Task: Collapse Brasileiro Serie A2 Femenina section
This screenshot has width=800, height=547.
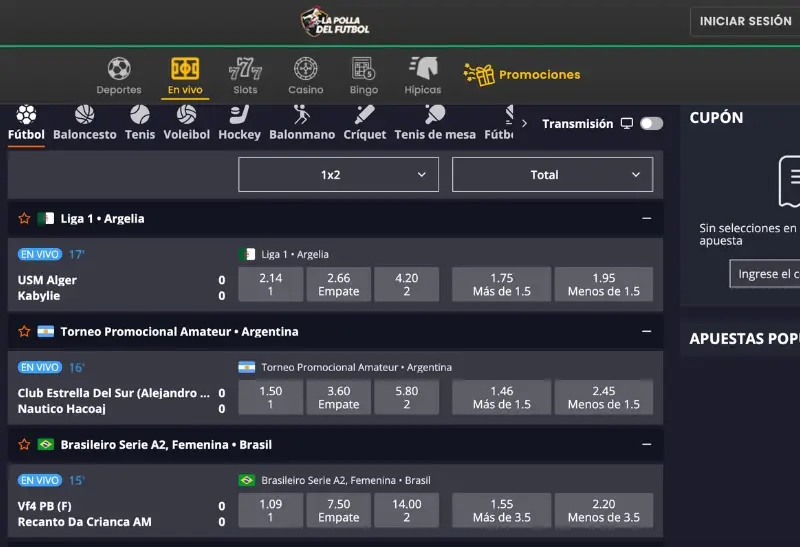Action: [x=646, y=444]
